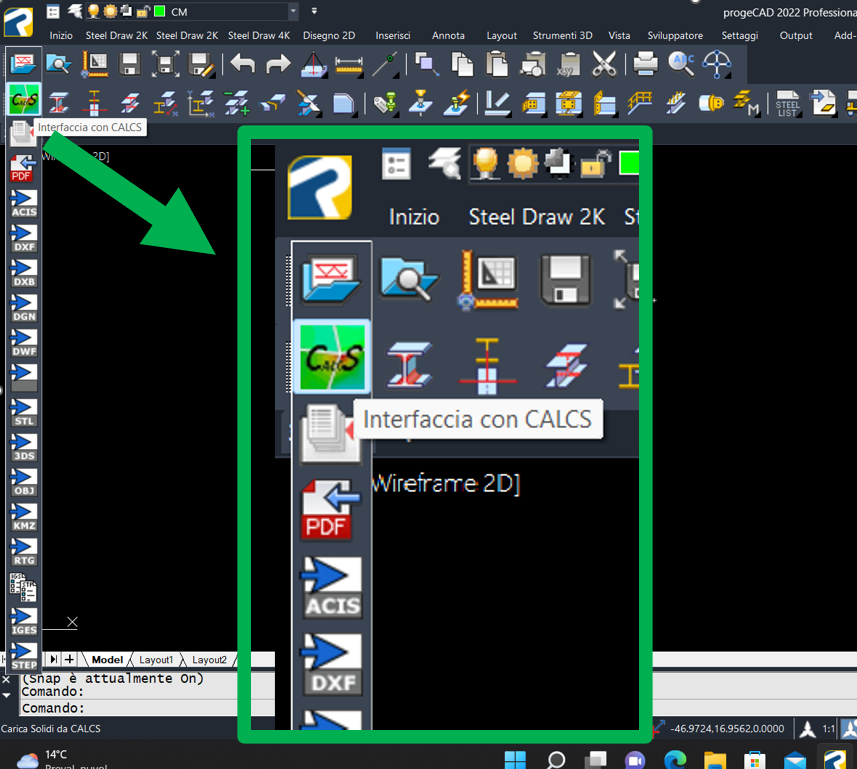Redo the undone action

pos(278,64)
